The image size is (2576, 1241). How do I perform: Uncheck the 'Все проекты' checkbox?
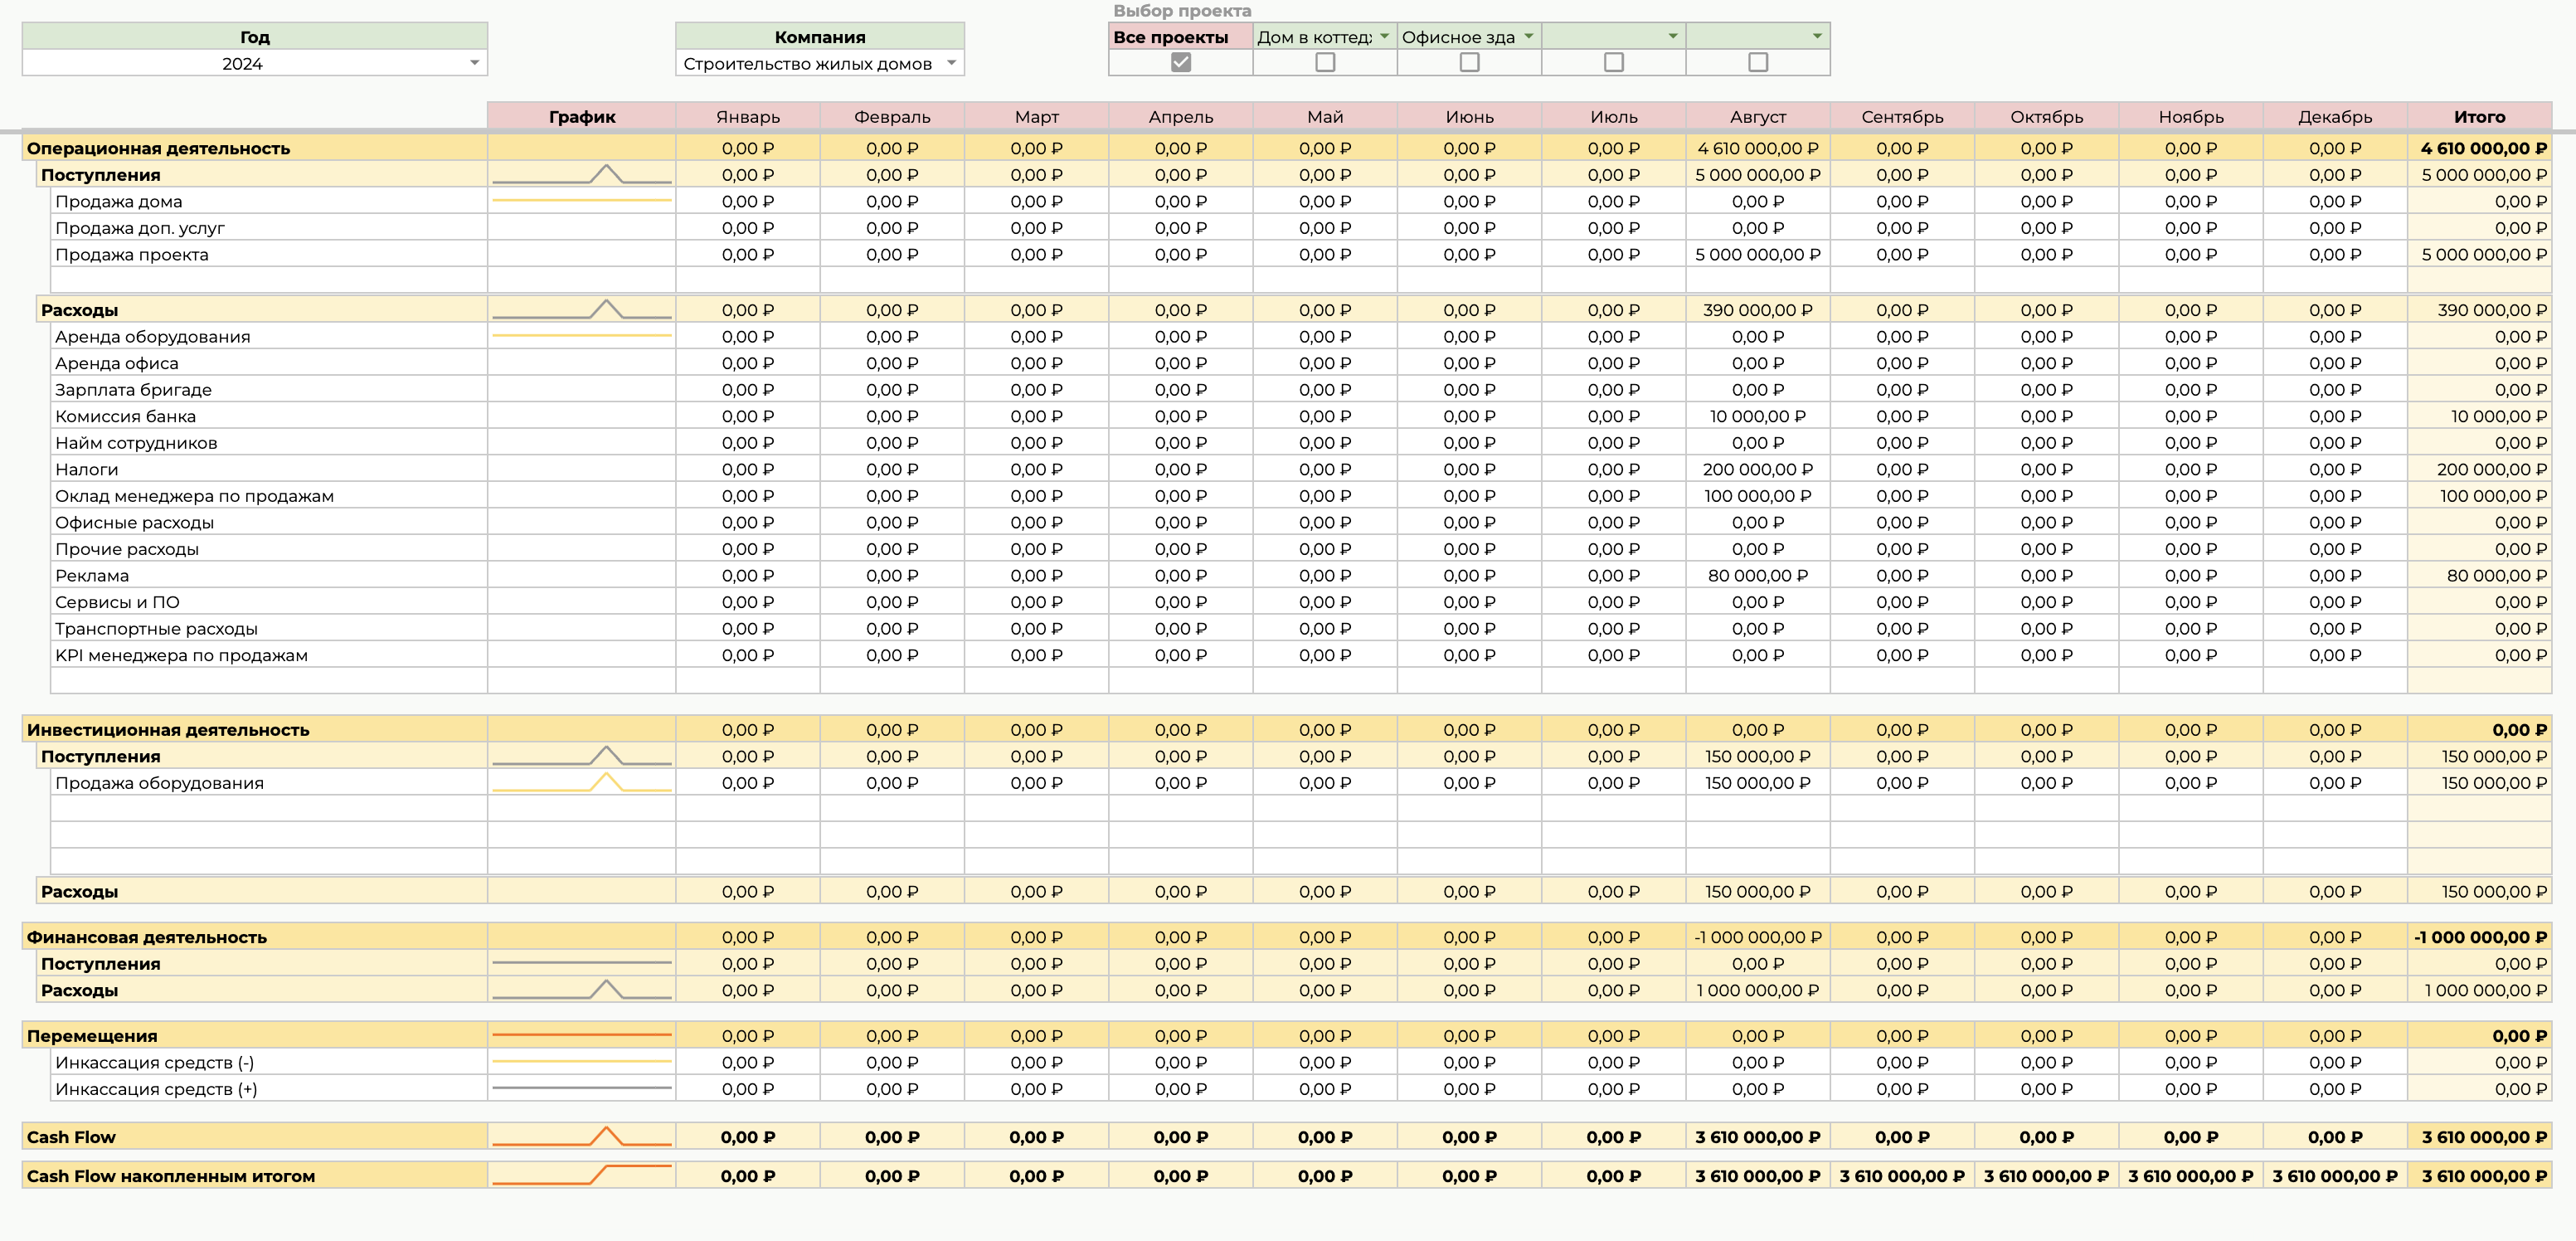pos(1180,62)
